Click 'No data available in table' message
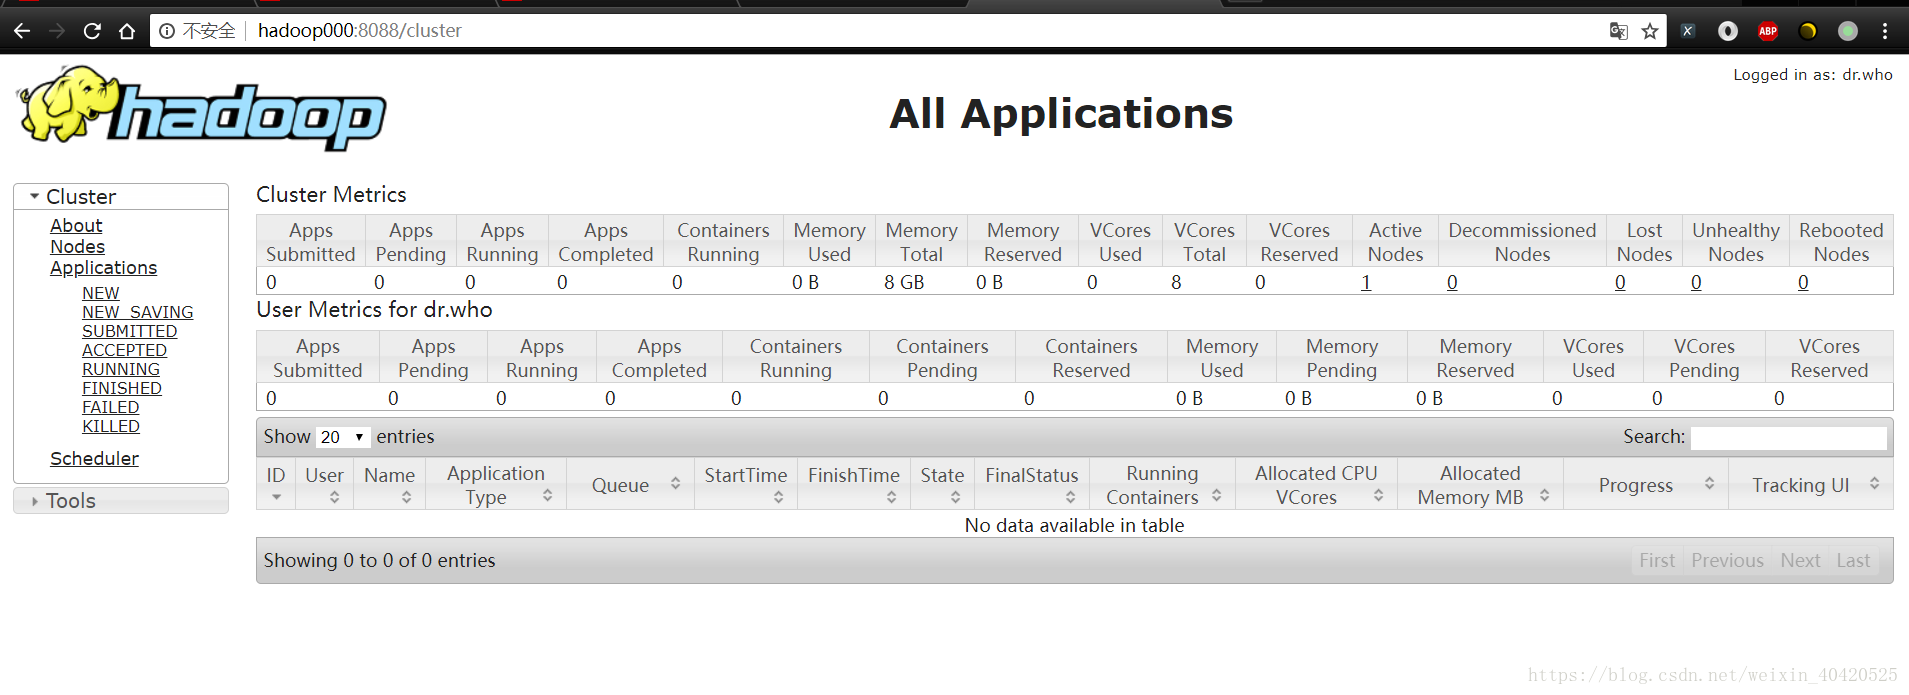This screenshot has height=695, width=1909. (1074, 525)
